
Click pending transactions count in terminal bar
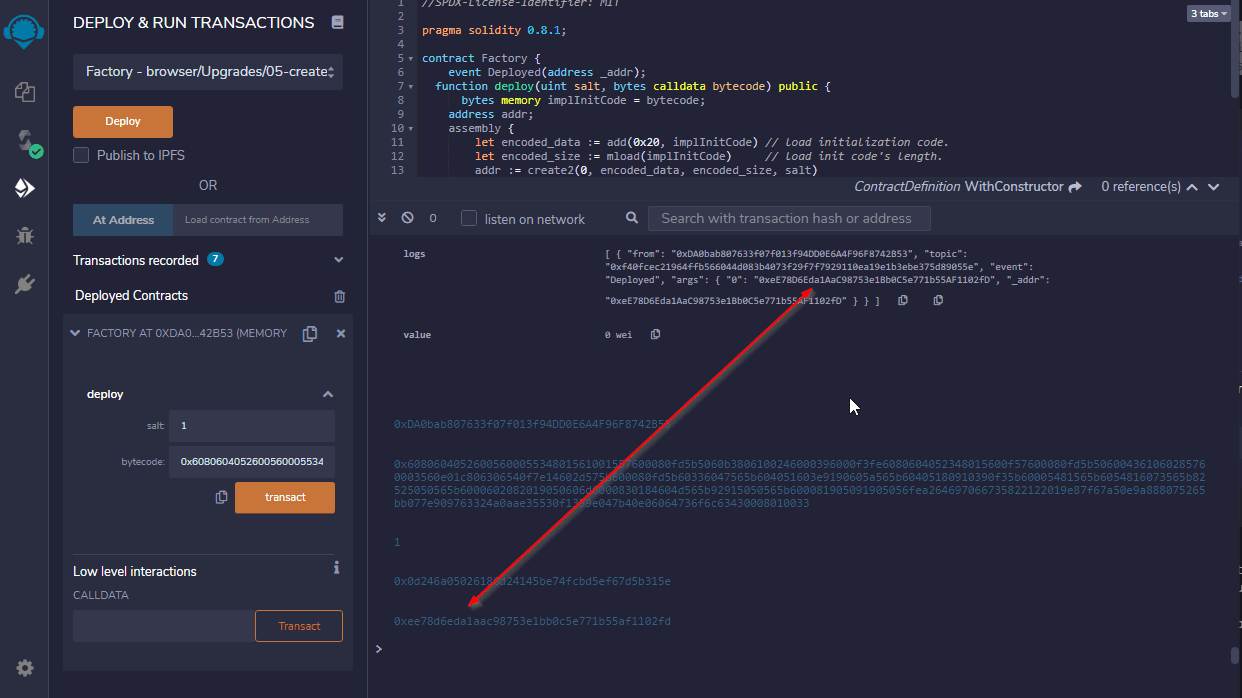click(433, 218)
